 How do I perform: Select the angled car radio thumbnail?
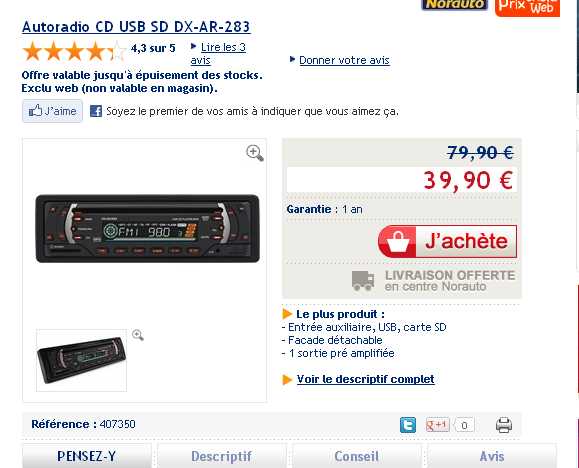(82, 360)
